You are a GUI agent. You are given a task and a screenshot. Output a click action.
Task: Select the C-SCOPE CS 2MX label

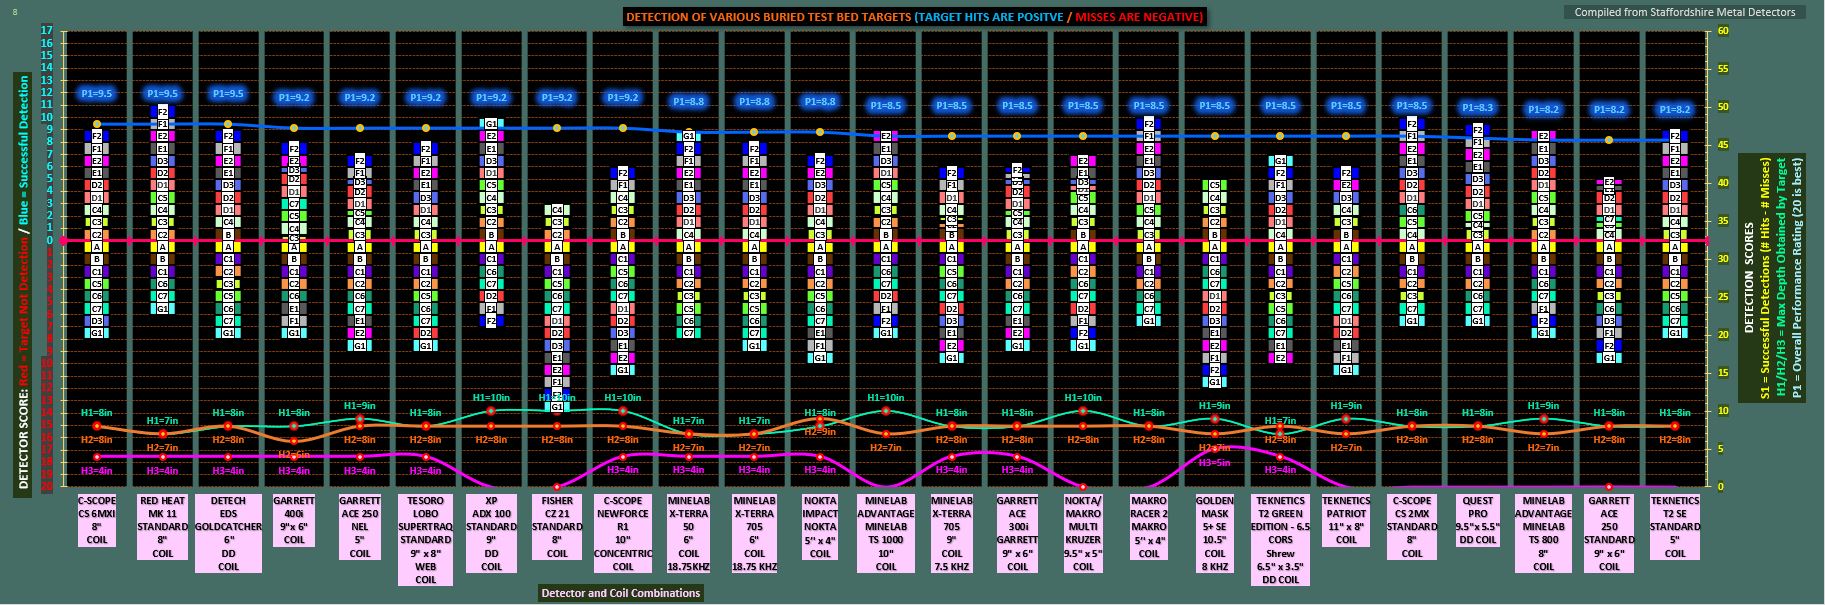(x=1412, y=526)
